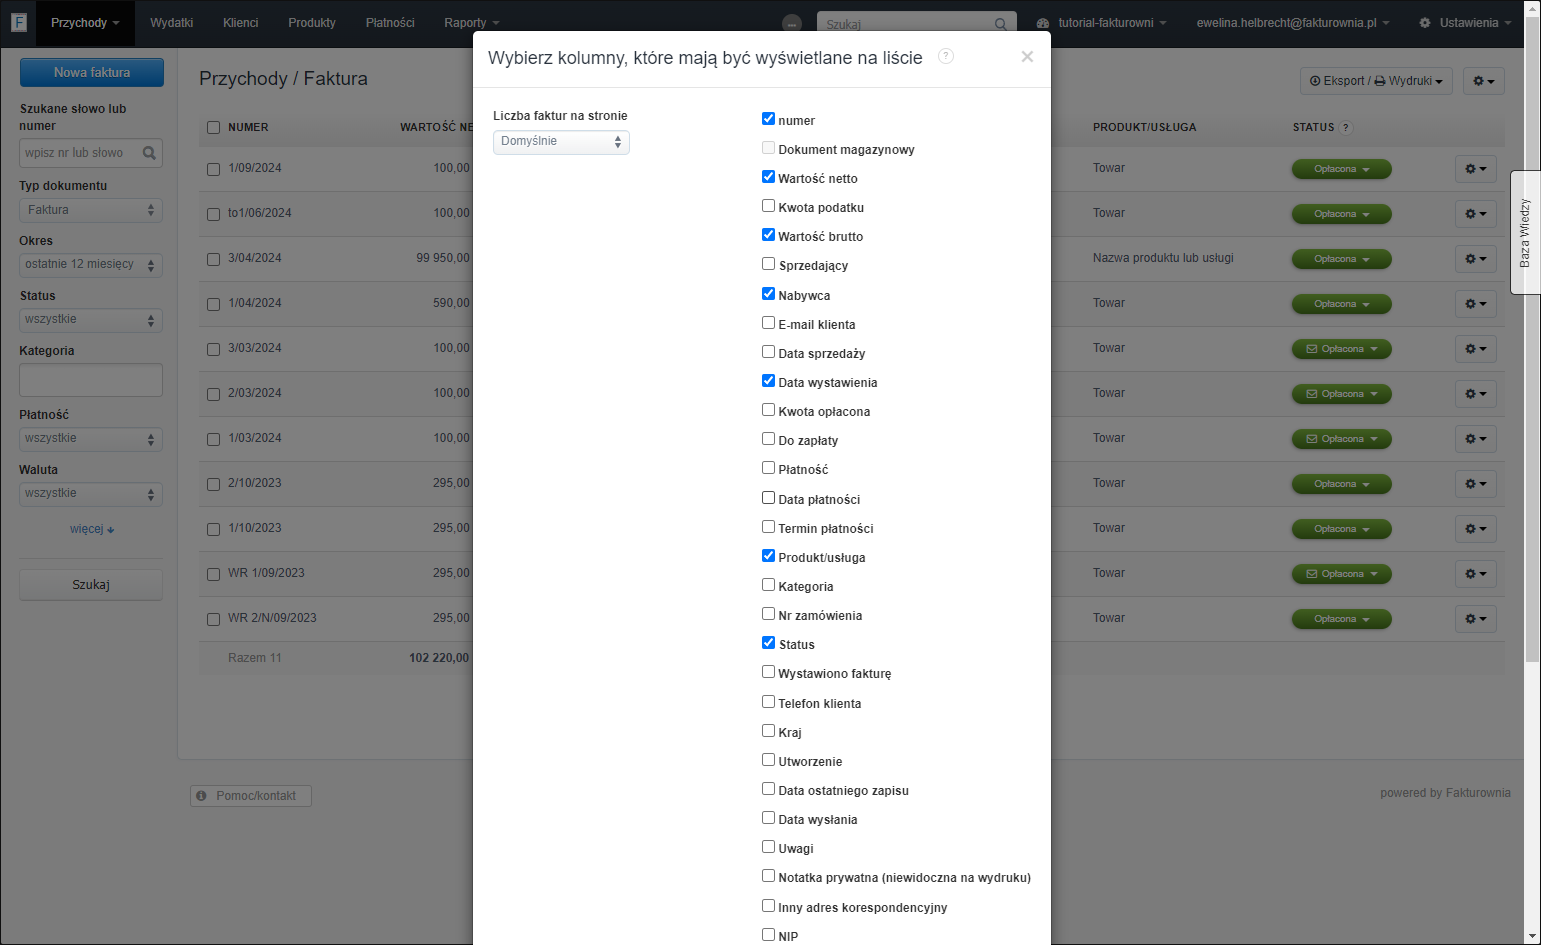Click the więcej filters link

(91, 529)
